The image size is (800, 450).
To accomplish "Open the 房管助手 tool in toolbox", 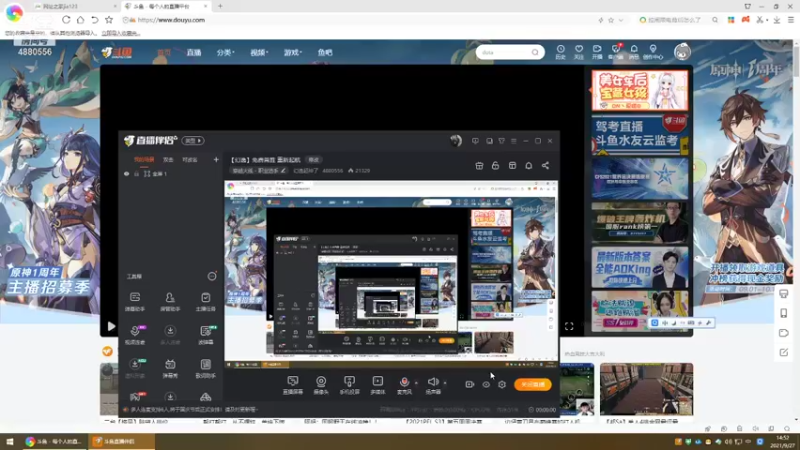I will [170, 302].
